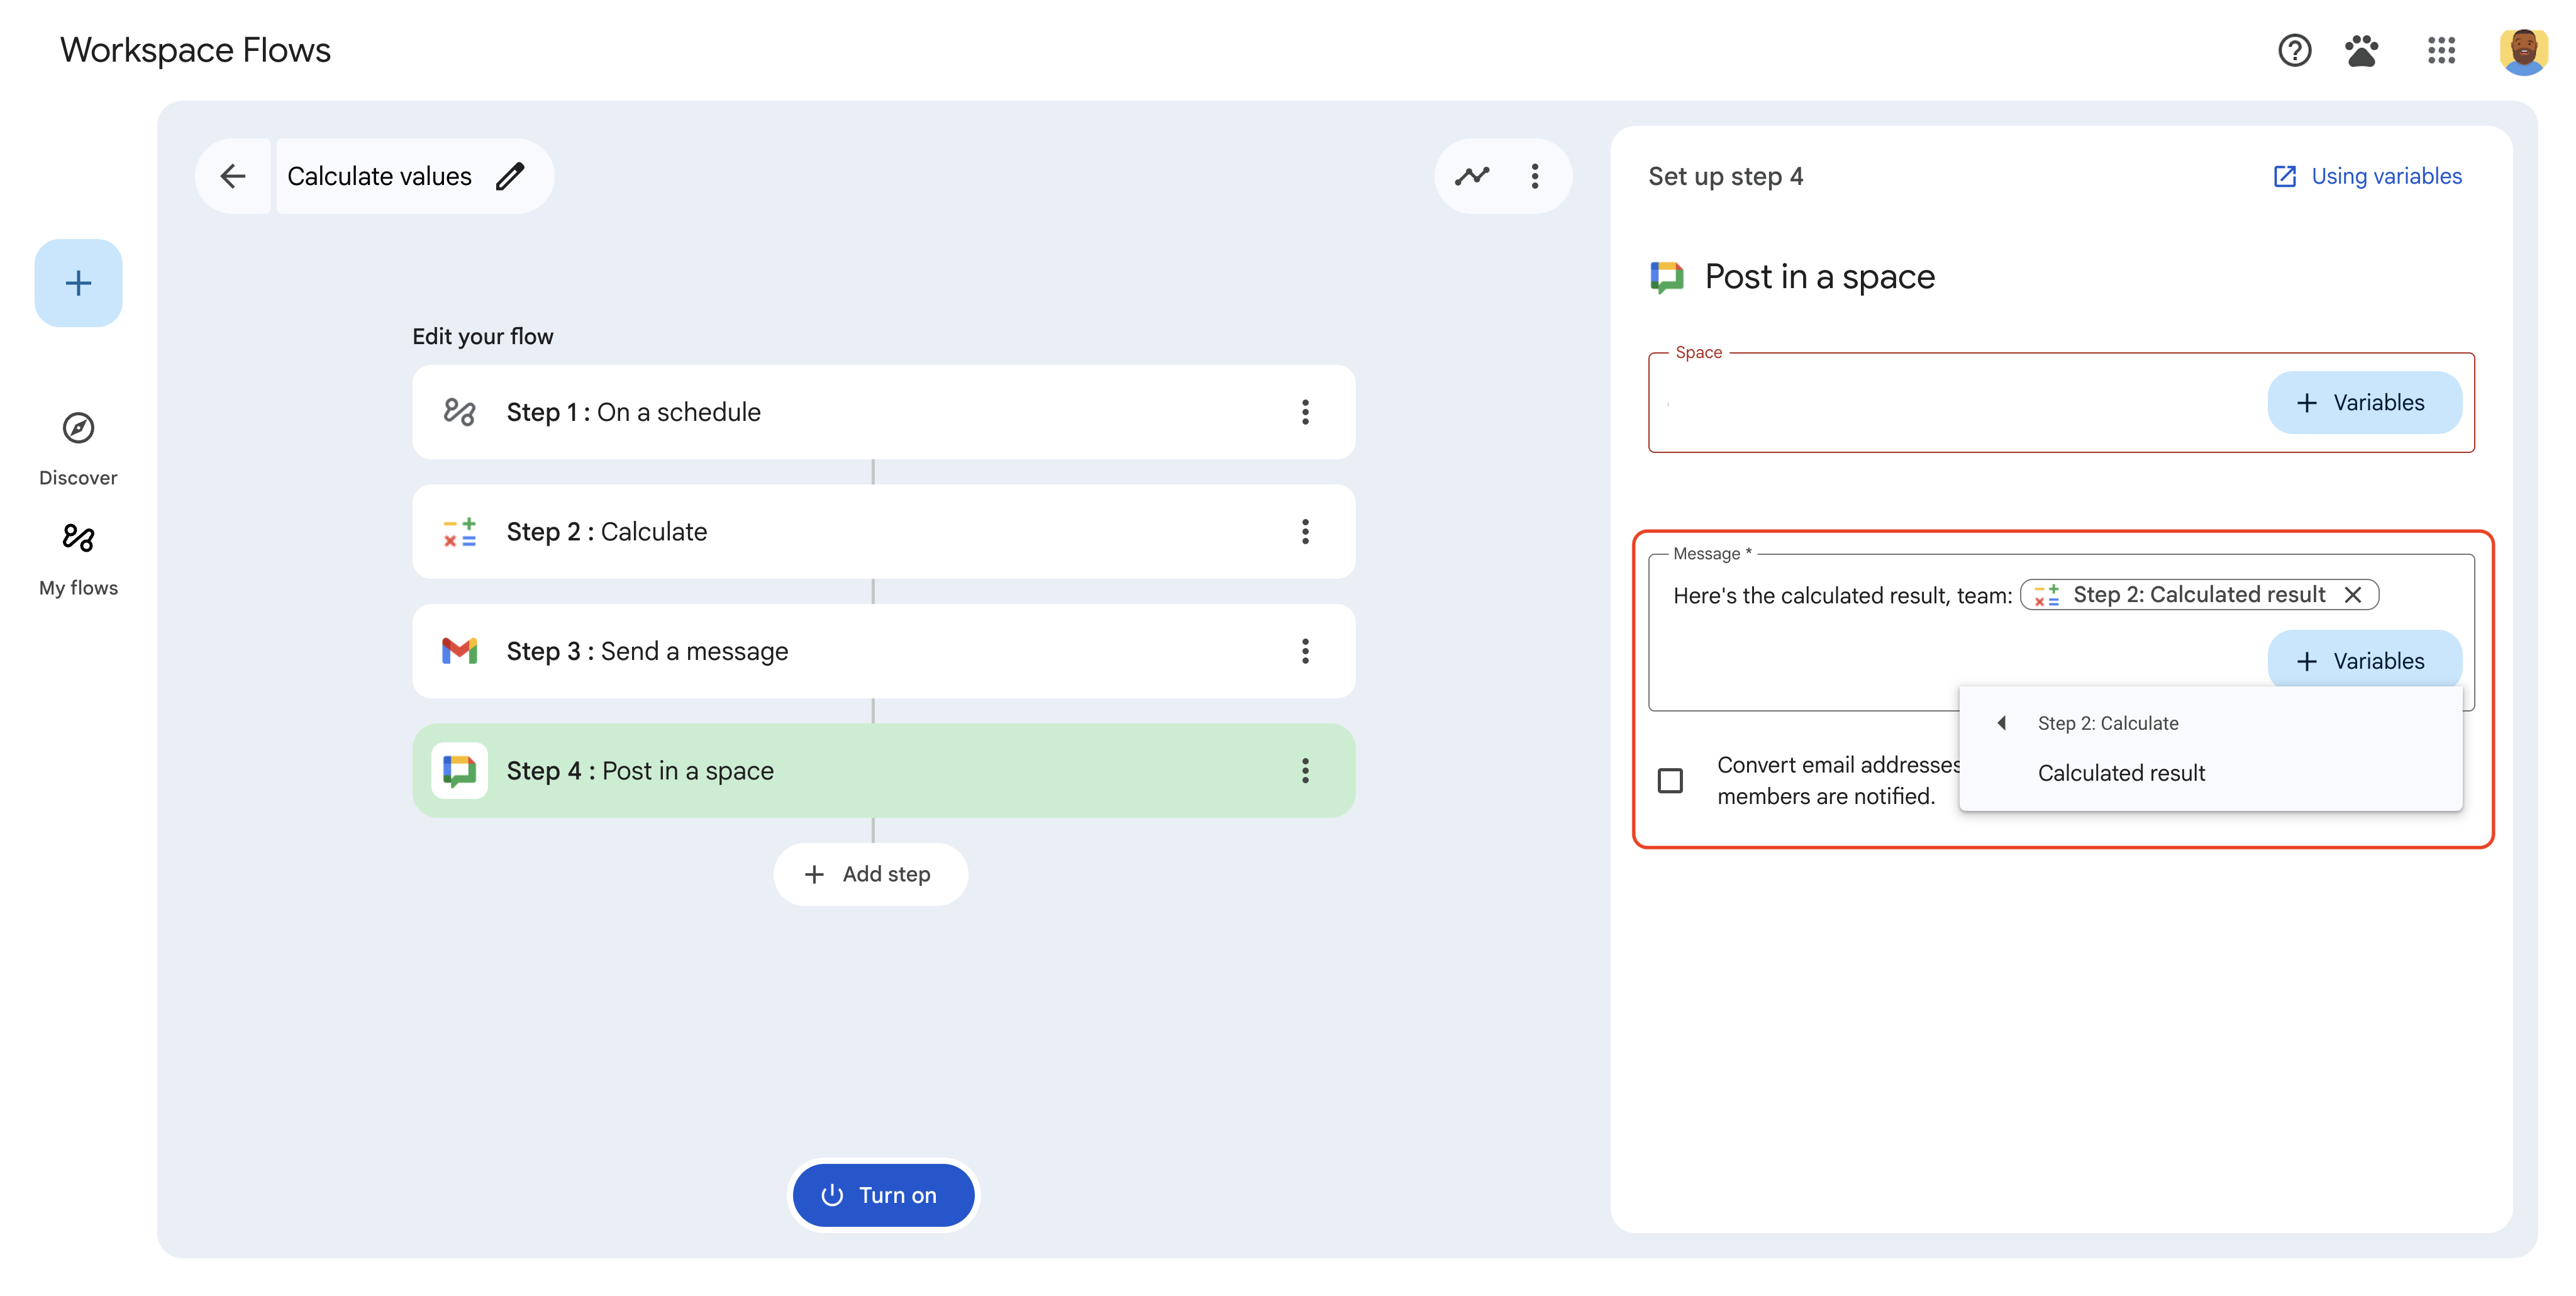
Task: Open the flow's three-dot overflow menu
Action: (x=1535, y=176)
